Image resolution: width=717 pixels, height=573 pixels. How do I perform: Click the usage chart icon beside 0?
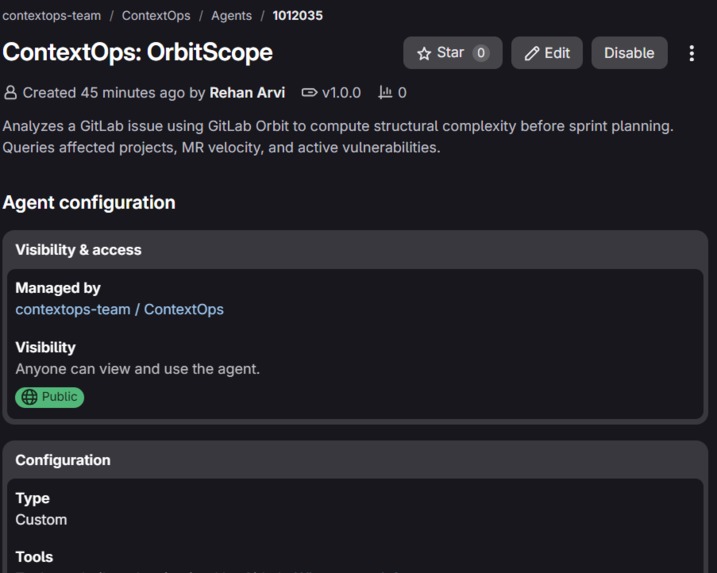click(x=385, y=93)
